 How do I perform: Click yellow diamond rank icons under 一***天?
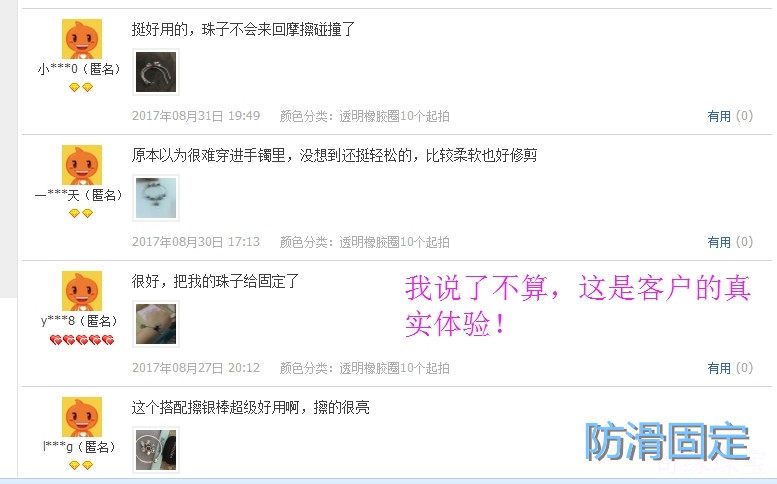[81, 214]
